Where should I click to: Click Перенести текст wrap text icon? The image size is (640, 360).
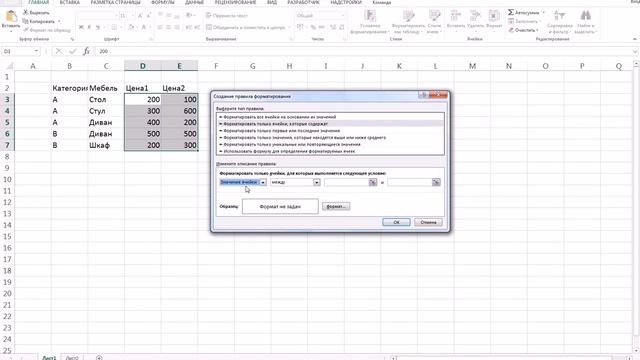pos(209,16)
